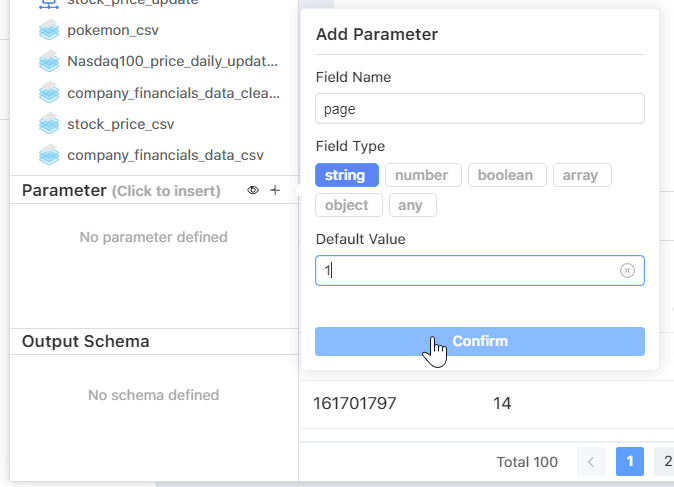Click the company_financials_data_clean dataset icon
Screen dimensions: 674x487
coord(50,93)
